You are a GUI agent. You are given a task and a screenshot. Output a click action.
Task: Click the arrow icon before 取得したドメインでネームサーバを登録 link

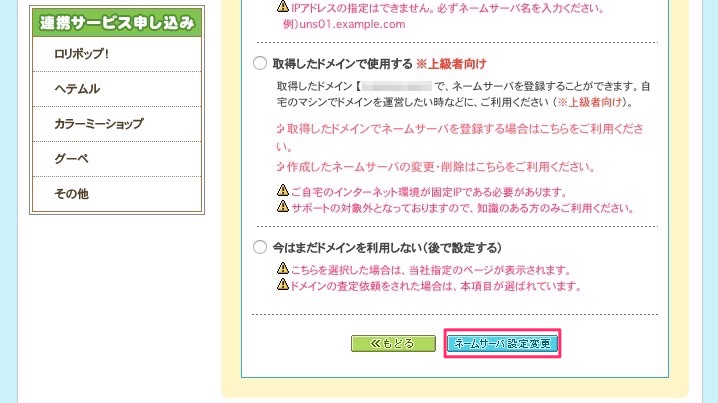(x=280, y=129)
